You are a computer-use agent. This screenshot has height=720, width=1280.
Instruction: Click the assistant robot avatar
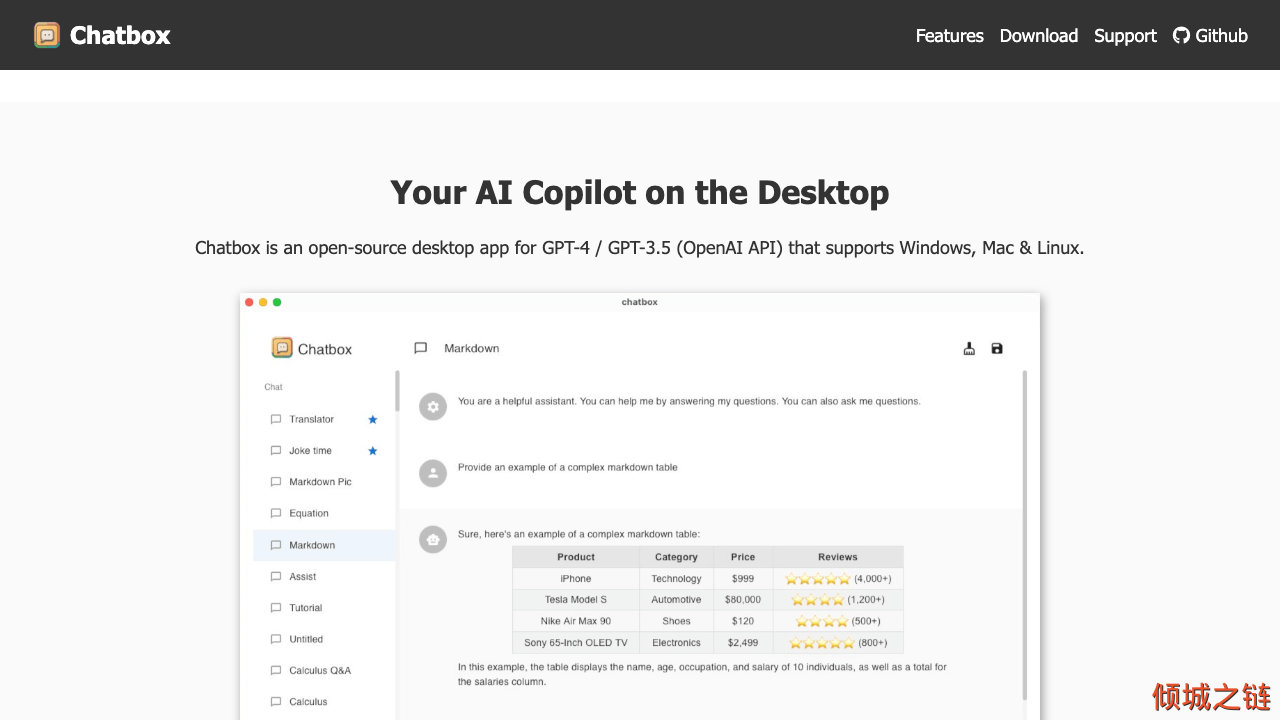click(x=433, y=540)
